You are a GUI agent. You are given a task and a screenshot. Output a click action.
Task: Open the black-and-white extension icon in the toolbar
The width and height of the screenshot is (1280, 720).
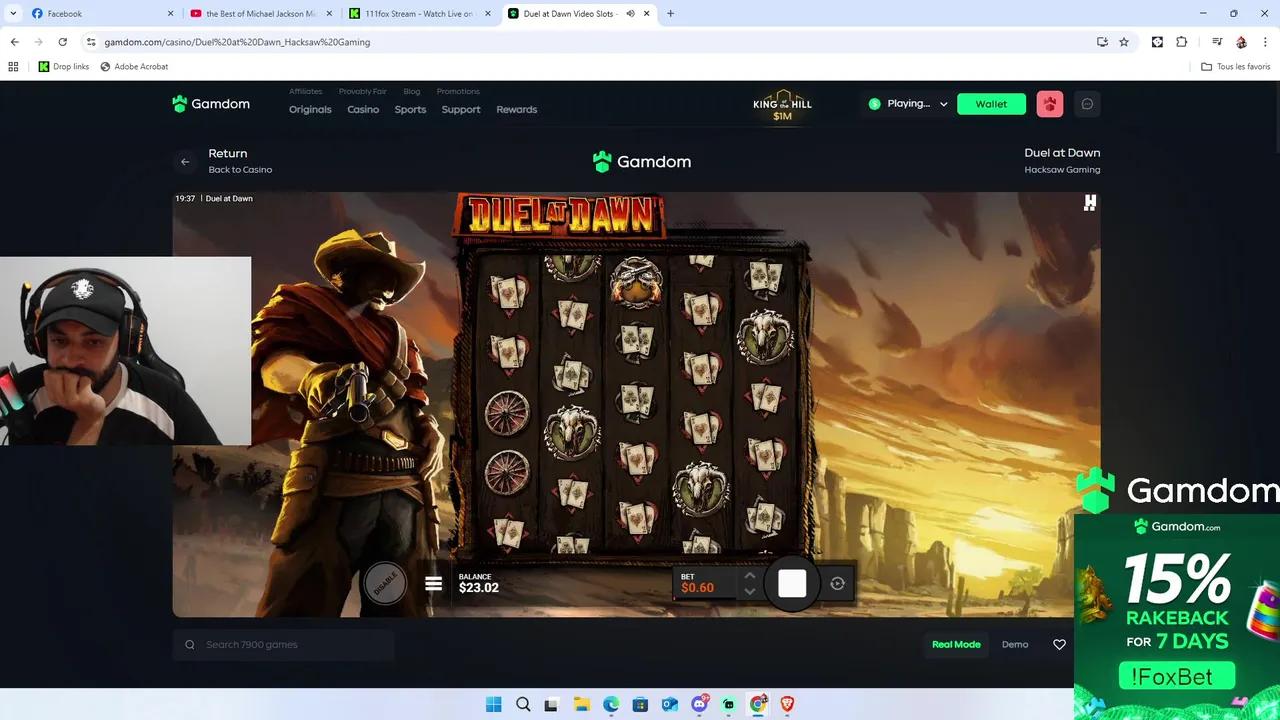(1157, 42)
